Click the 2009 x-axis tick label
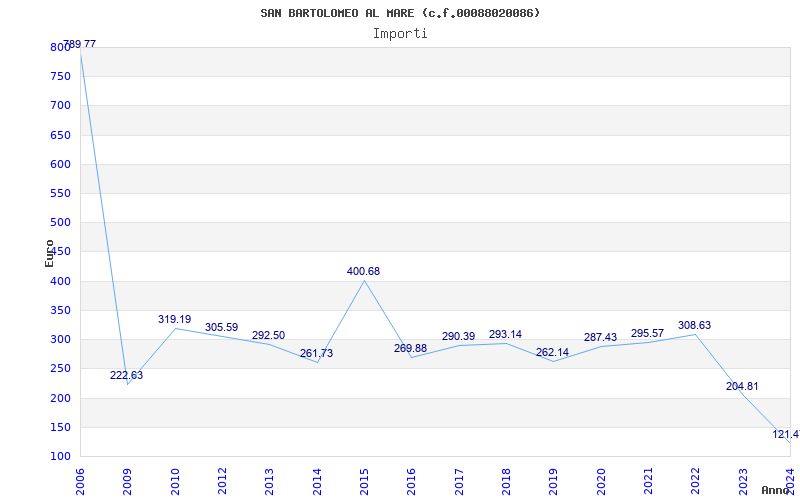The image size is (800, 500). tap(127, 481)
